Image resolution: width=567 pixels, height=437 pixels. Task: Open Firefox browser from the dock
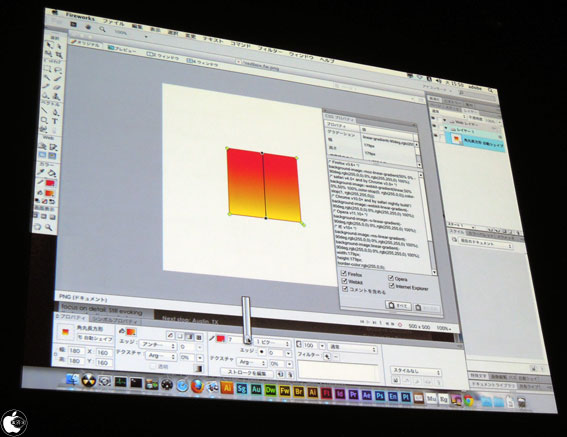[197, 386]
